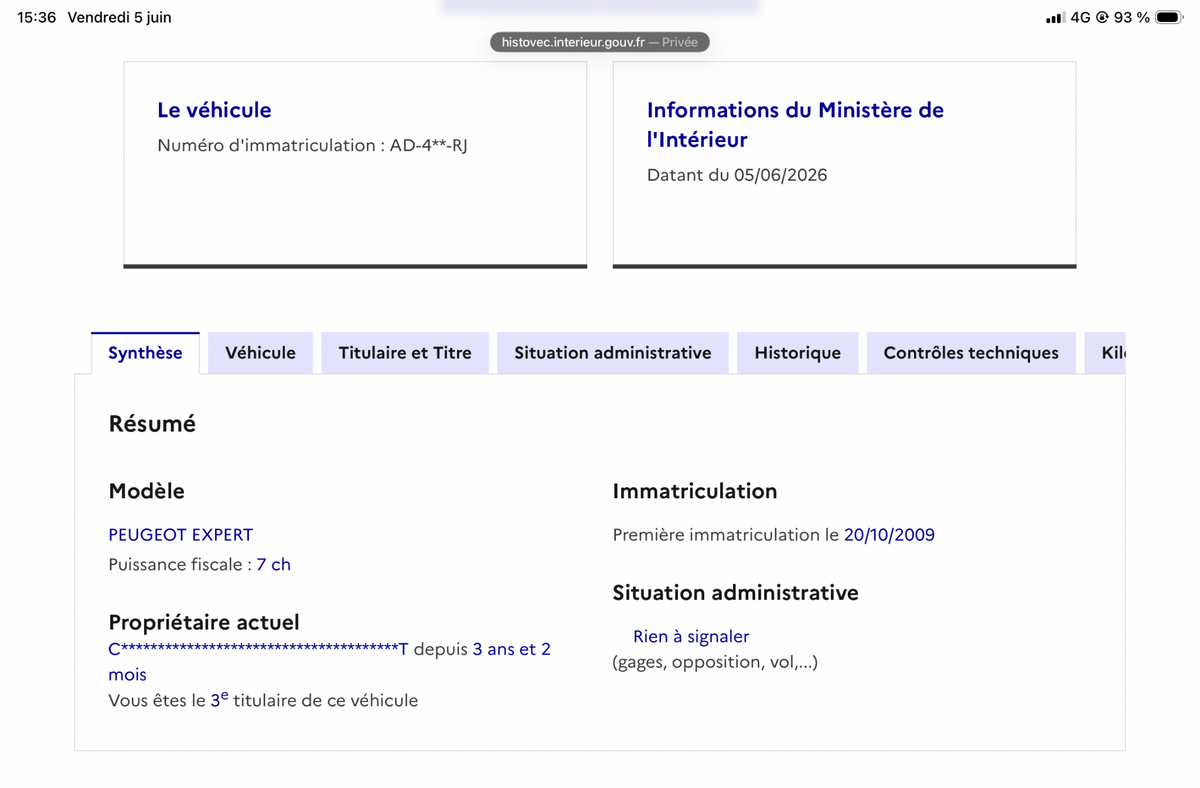Click the Rien à signaler status text
The height and width of the screenshot is (788, 1200).
click(x=691, y=637)
